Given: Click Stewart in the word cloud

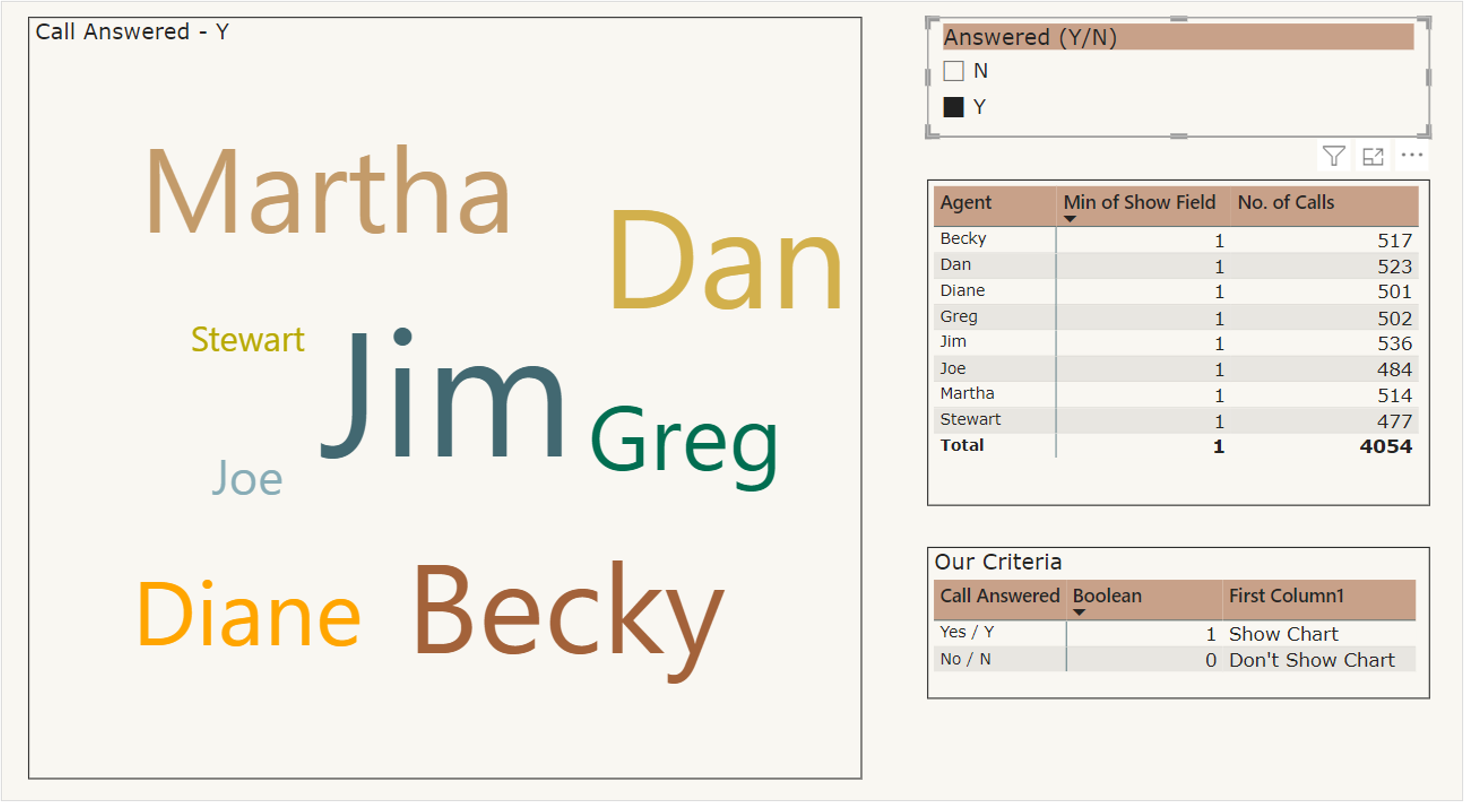Looking at the screenshot, I should [x=248, y=340].
